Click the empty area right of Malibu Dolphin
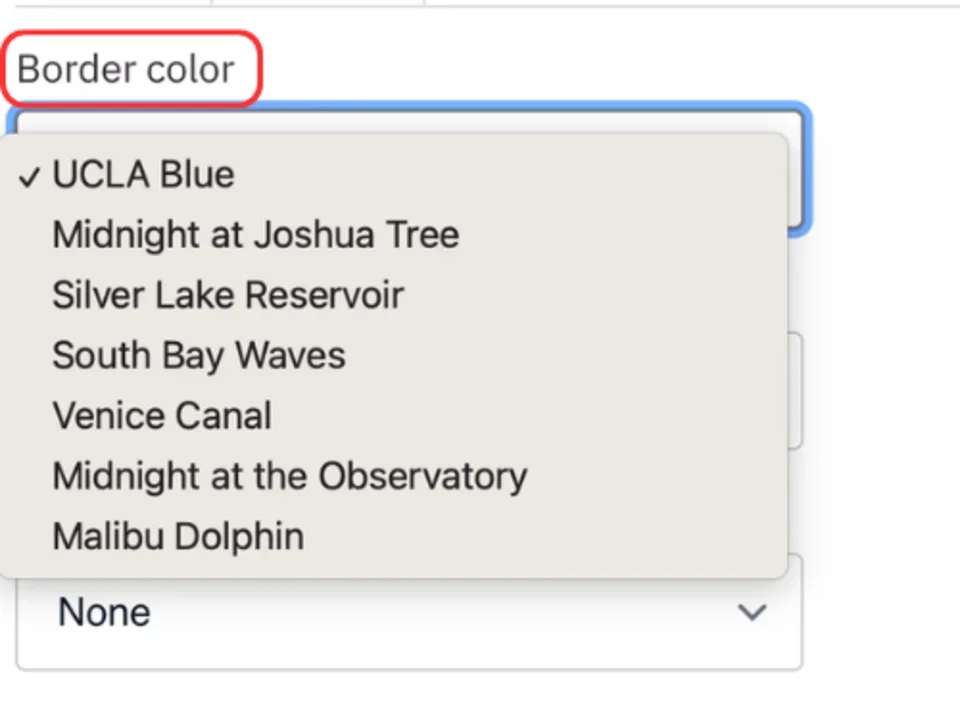960x720 pixels. coord(550,536)
